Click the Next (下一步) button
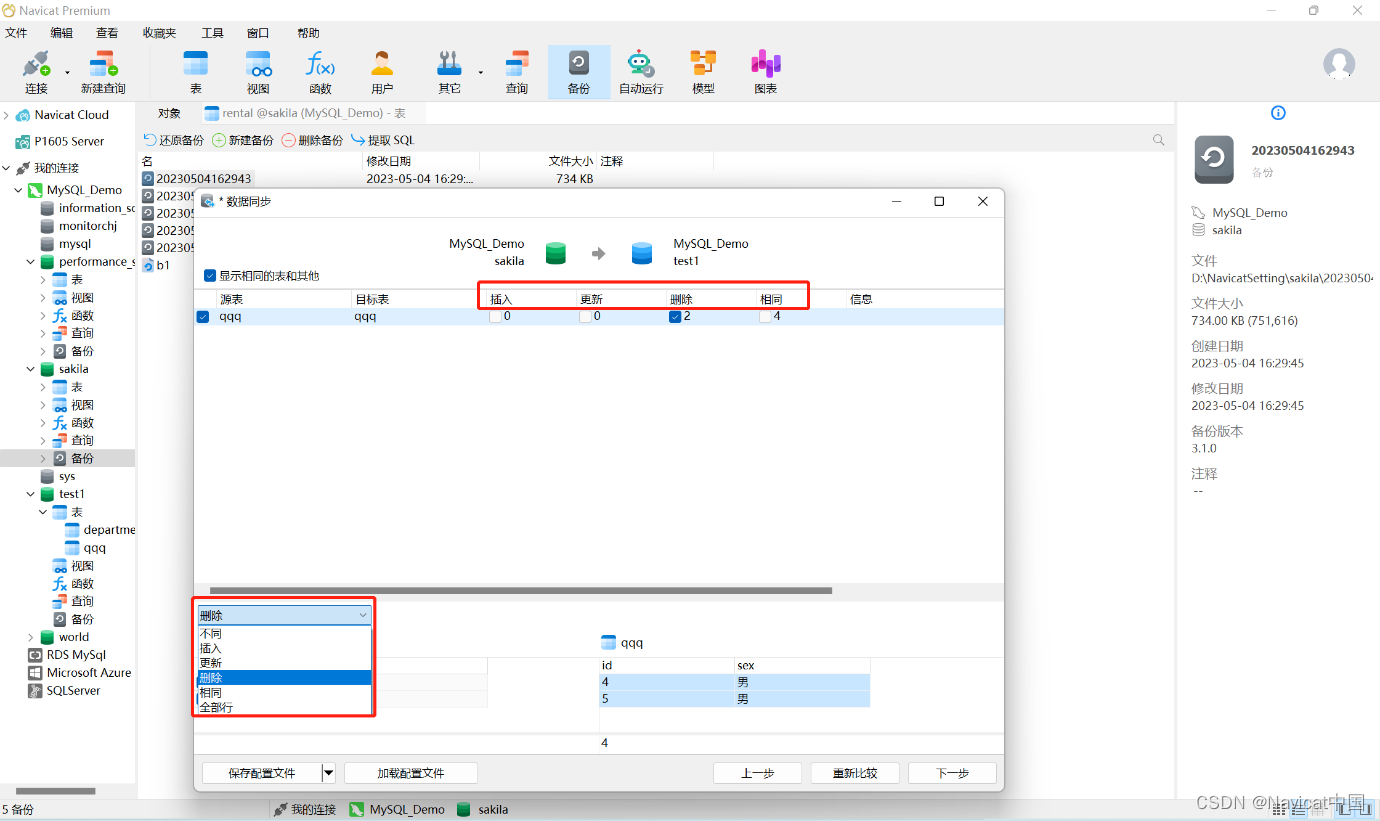 pyautogui.click(x=952, y=773)
